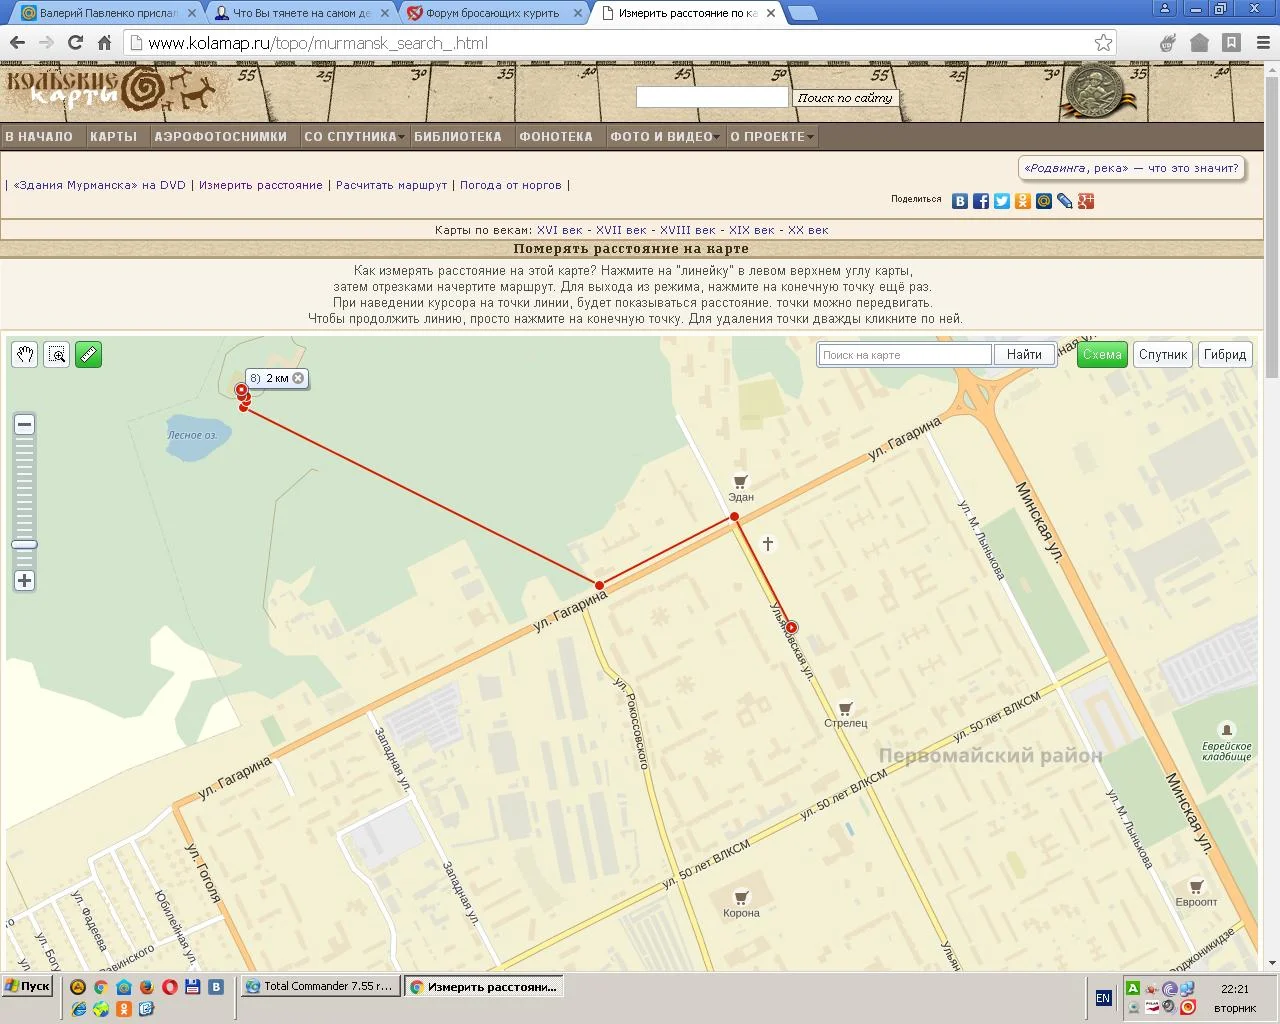Share the page on Odnoklassniki
Viewport: 1280px width, 1024px height.
coord(1023,201)
